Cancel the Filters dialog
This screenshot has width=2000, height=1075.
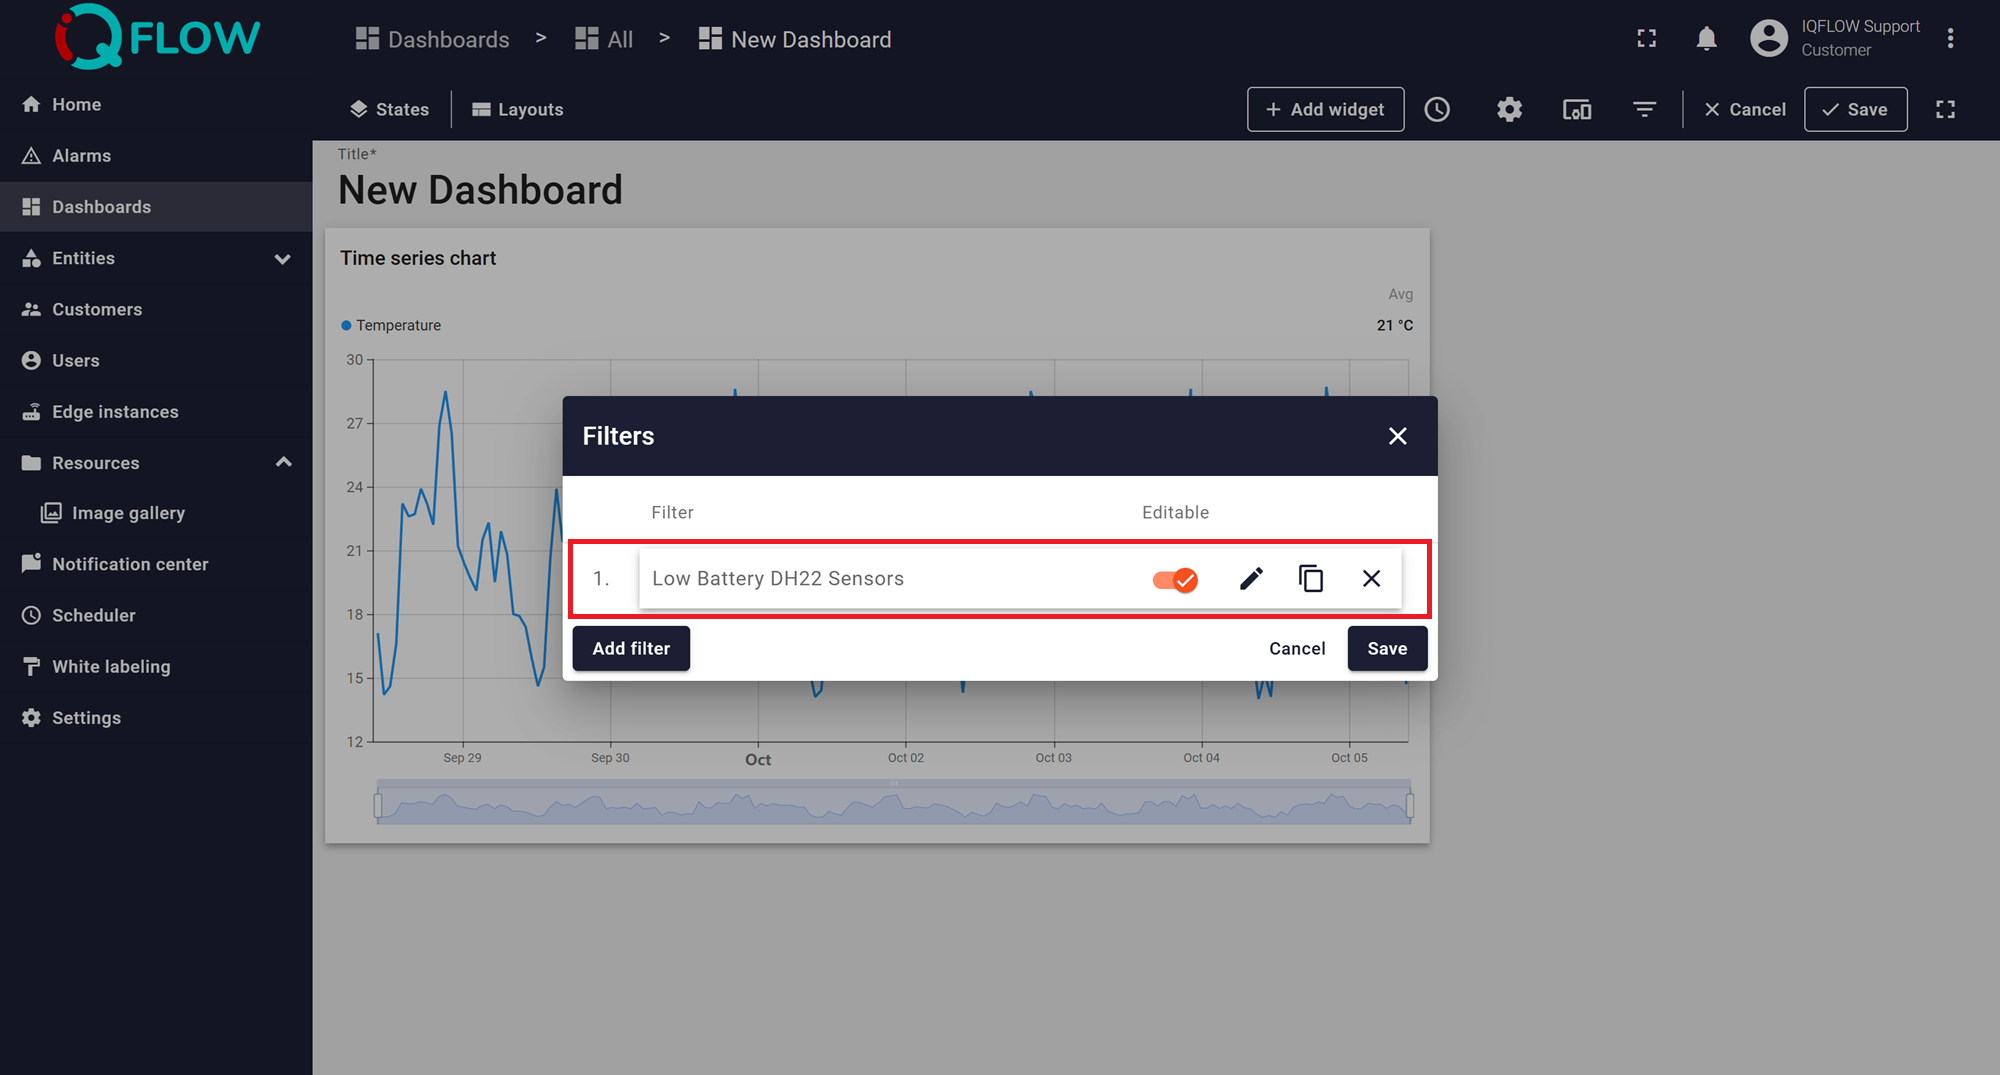click(x=1297, y=649)
